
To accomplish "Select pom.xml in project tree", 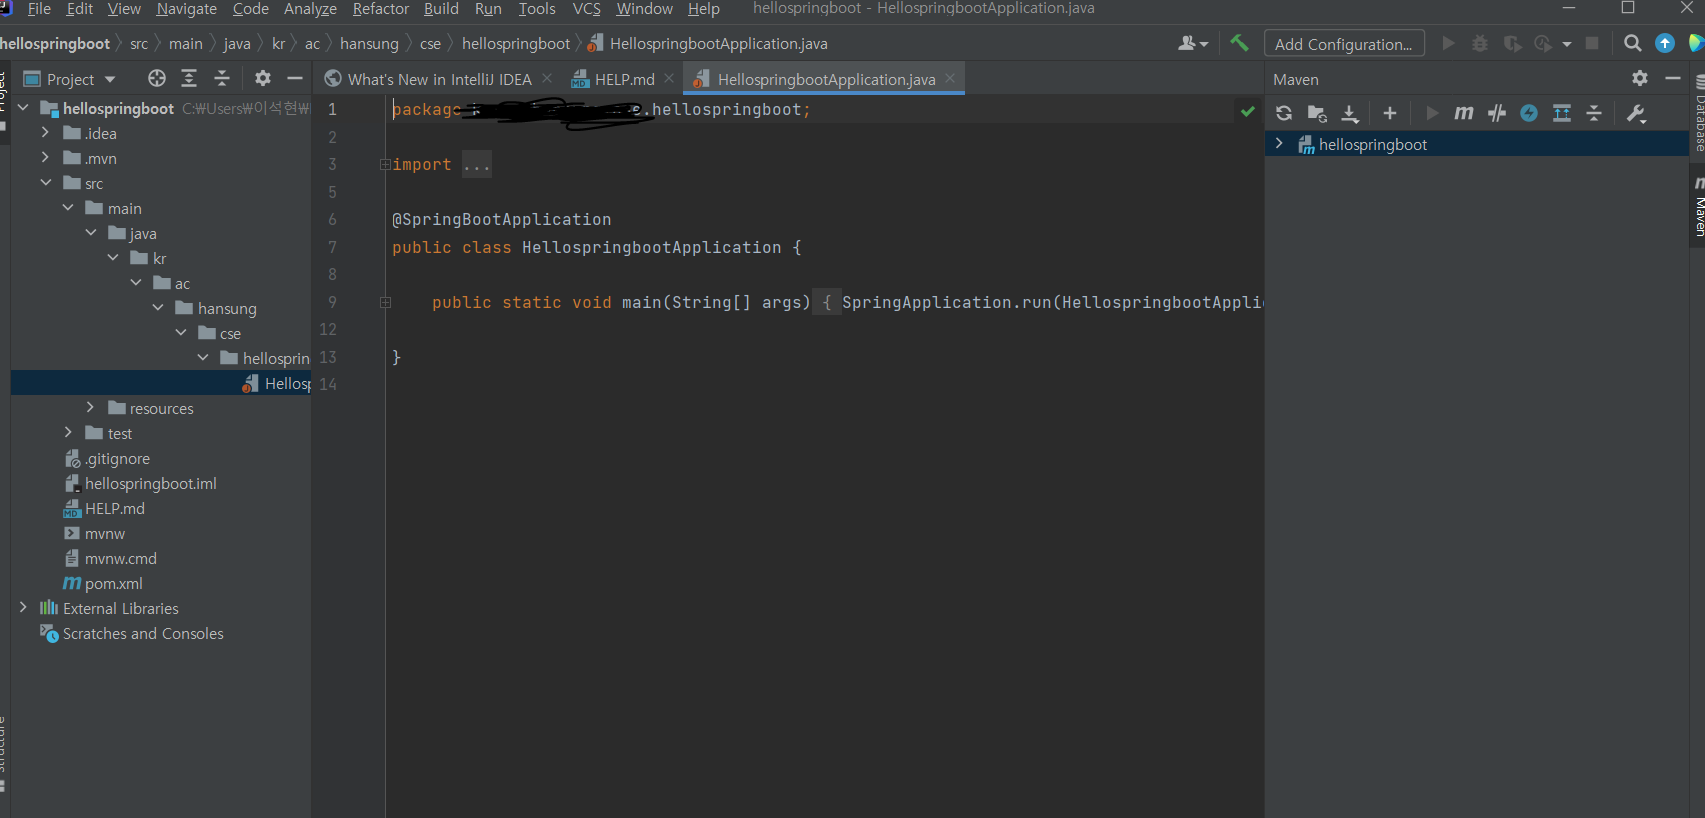I will coord(113,583).
